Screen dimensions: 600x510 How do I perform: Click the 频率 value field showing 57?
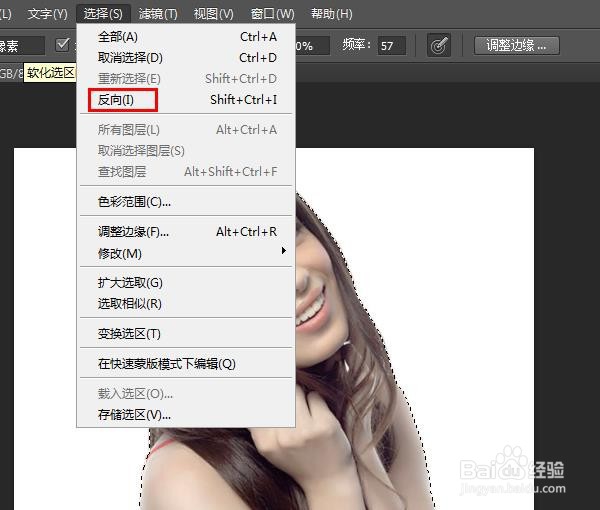[391, 46]
